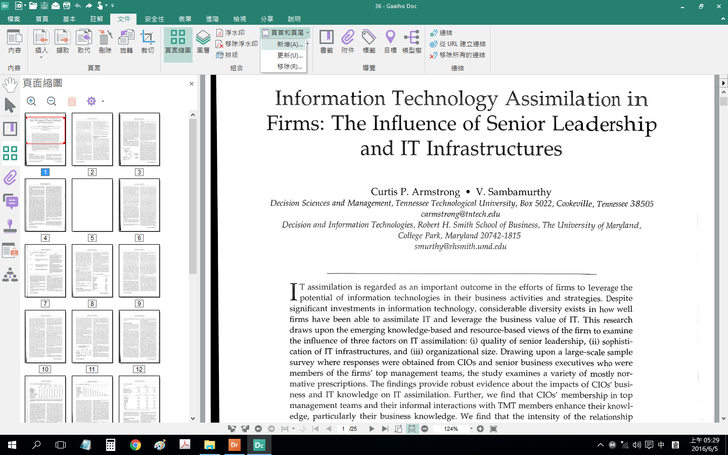
Task: Zoom in thumbnails with magnifier plus icon
Action: [x=31, y=101]
